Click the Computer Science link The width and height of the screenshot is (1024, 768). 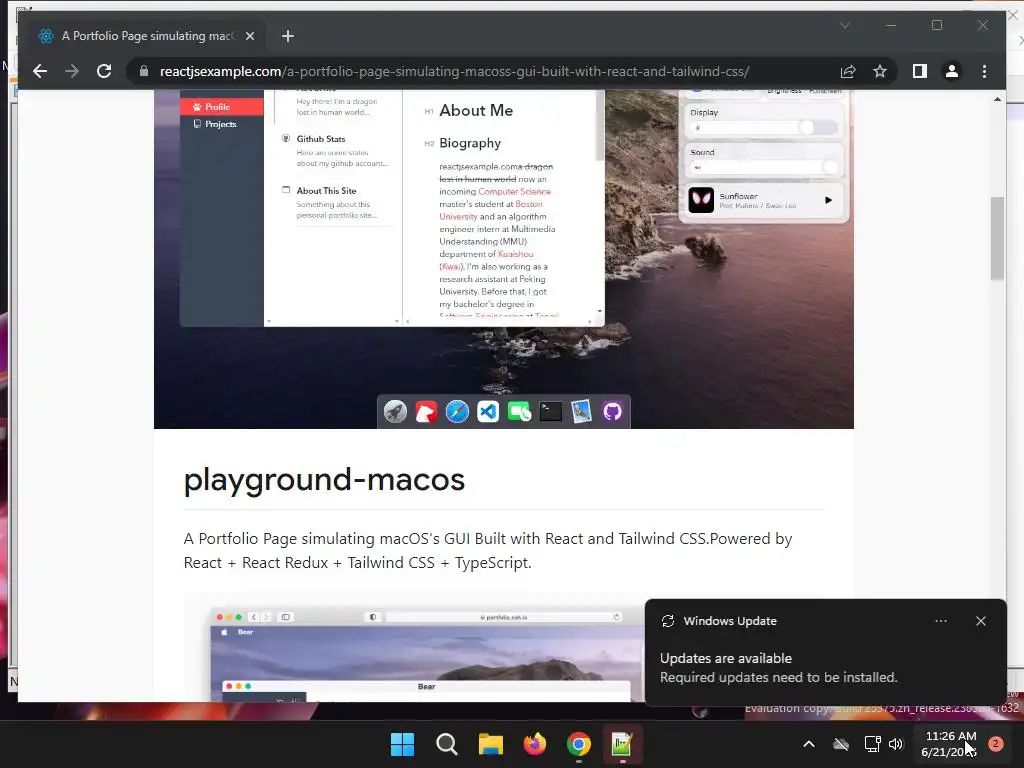(x=515, y=191)
